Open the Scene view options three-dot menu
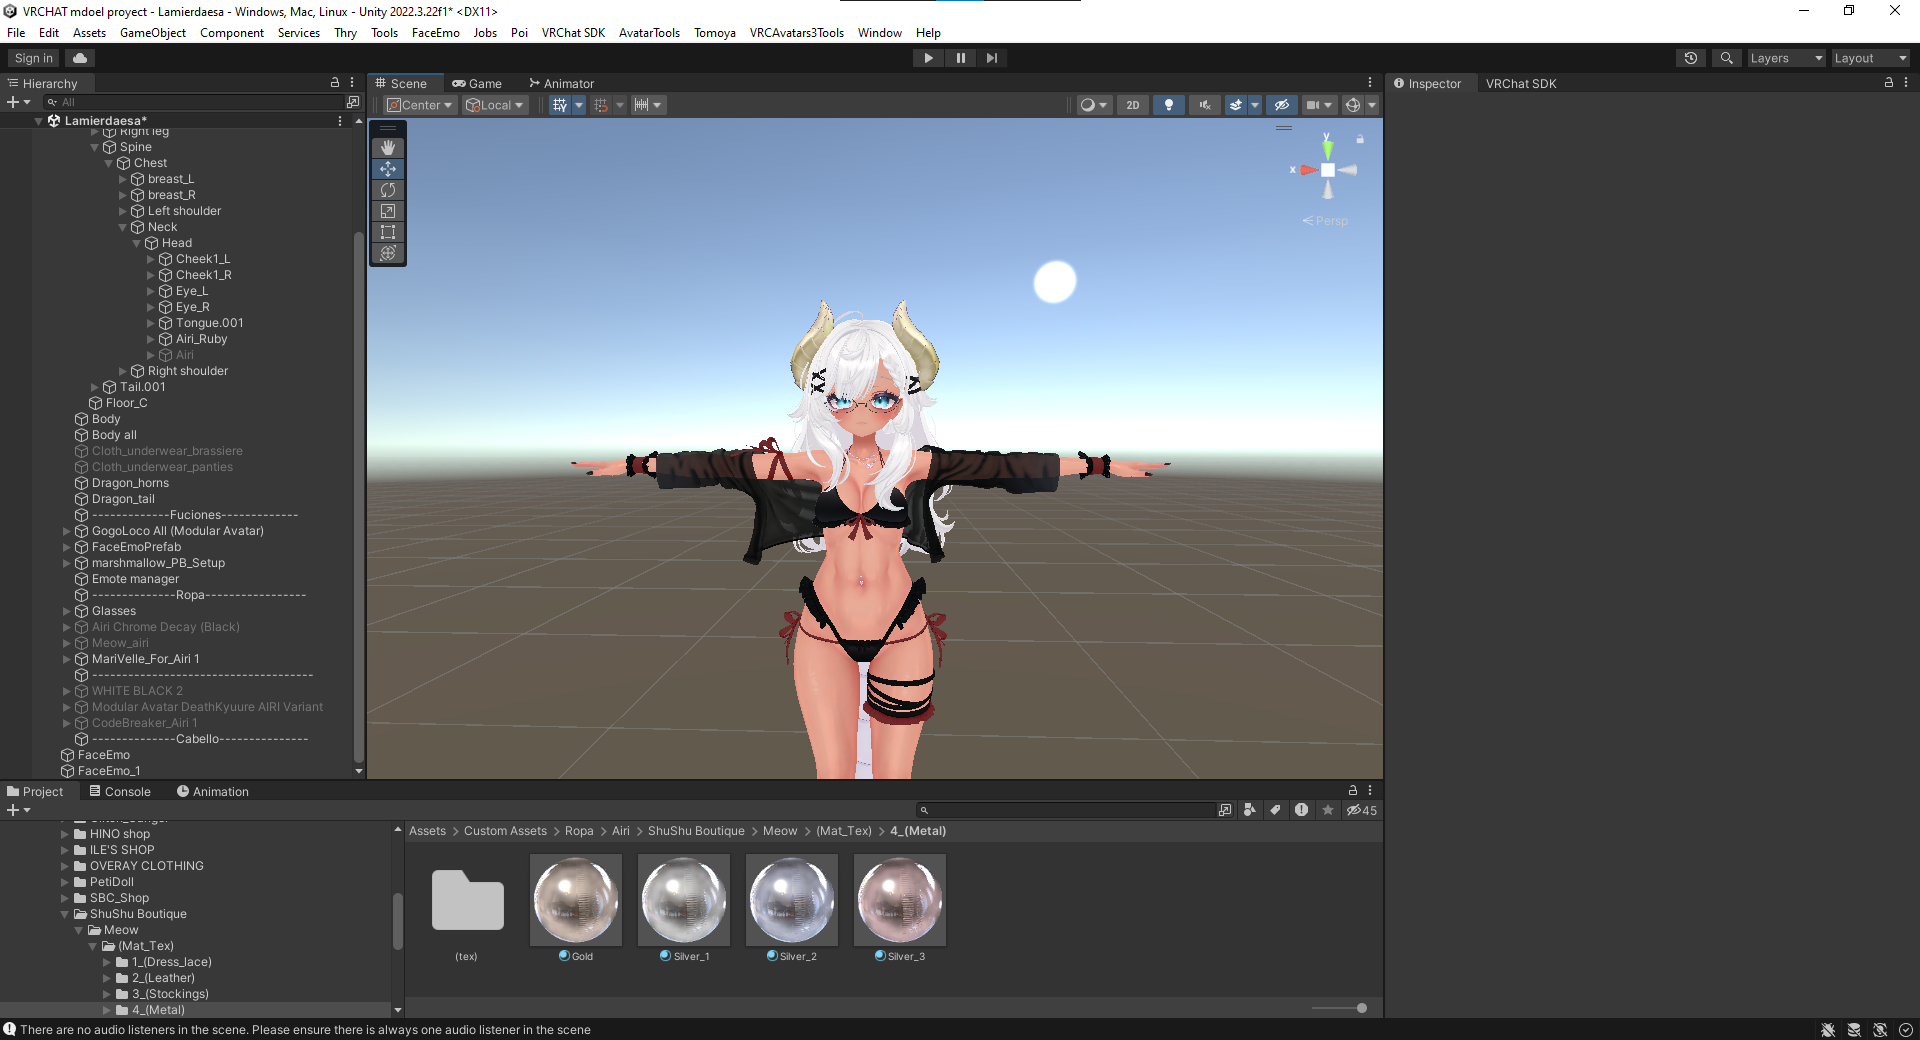 pos(1370,83)
